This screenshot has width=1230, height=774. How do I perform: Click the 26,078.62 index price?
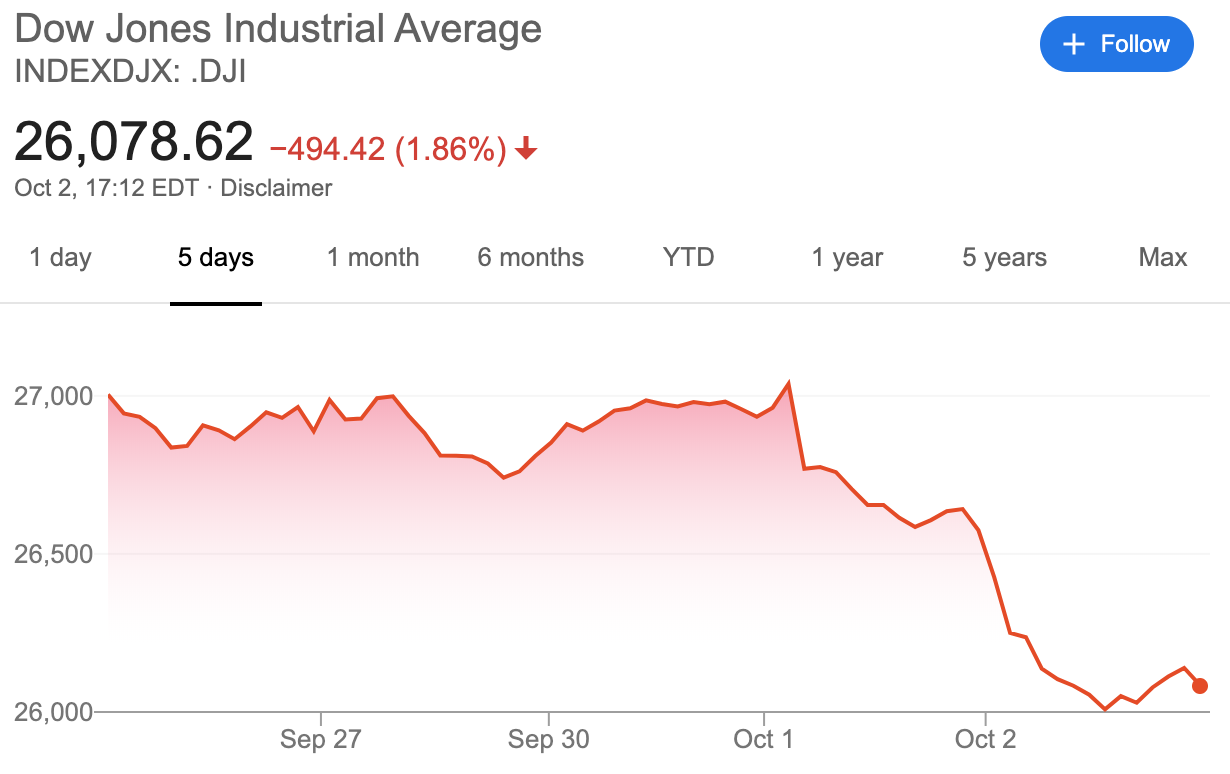pyautogui.click(x=134, y=142)
